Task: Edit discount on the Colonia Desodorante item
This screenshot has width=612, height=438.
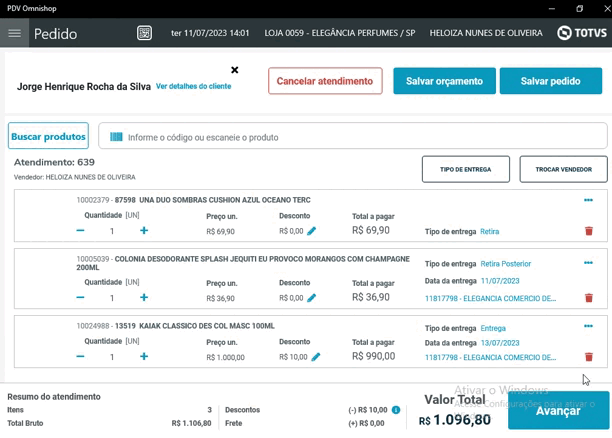Action: 312,298
